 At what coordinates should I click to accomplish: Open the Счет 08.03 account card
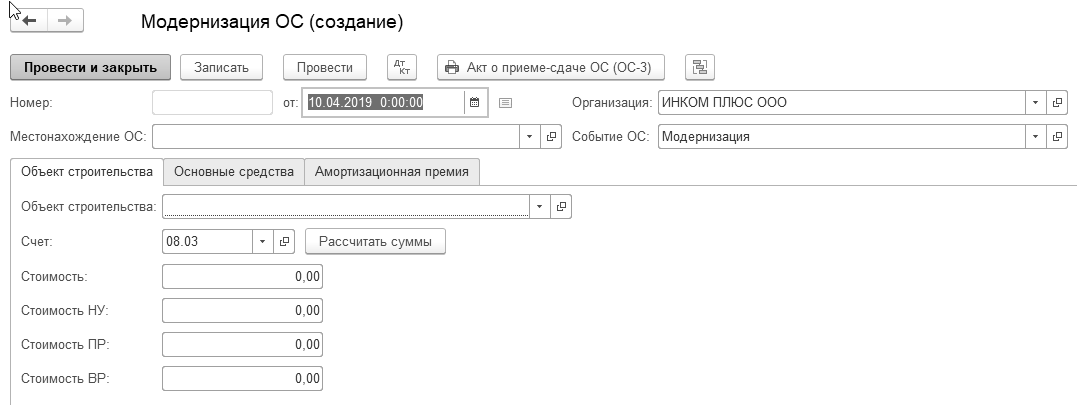(285, 241)
